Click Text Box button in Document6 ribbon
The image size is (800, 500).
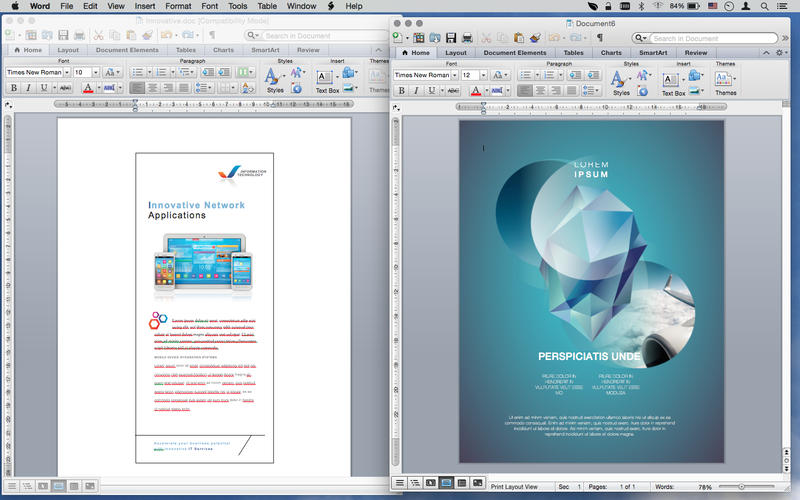pos(673,80)
